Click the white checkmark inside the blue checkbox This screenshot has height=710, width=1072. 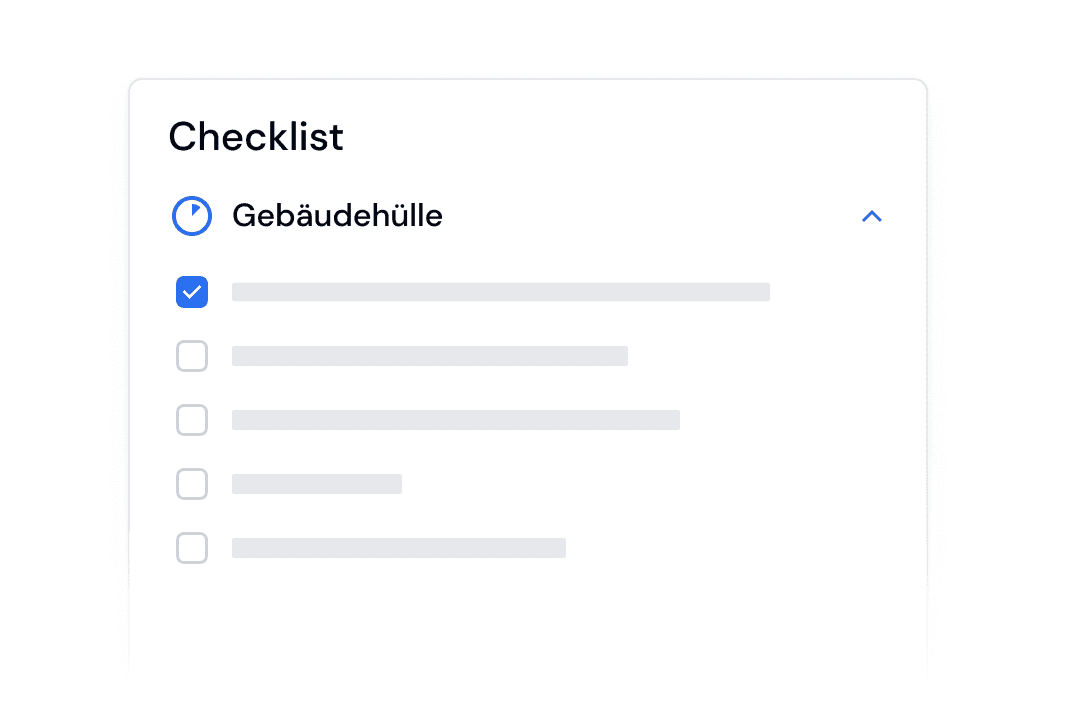point(192,292)
